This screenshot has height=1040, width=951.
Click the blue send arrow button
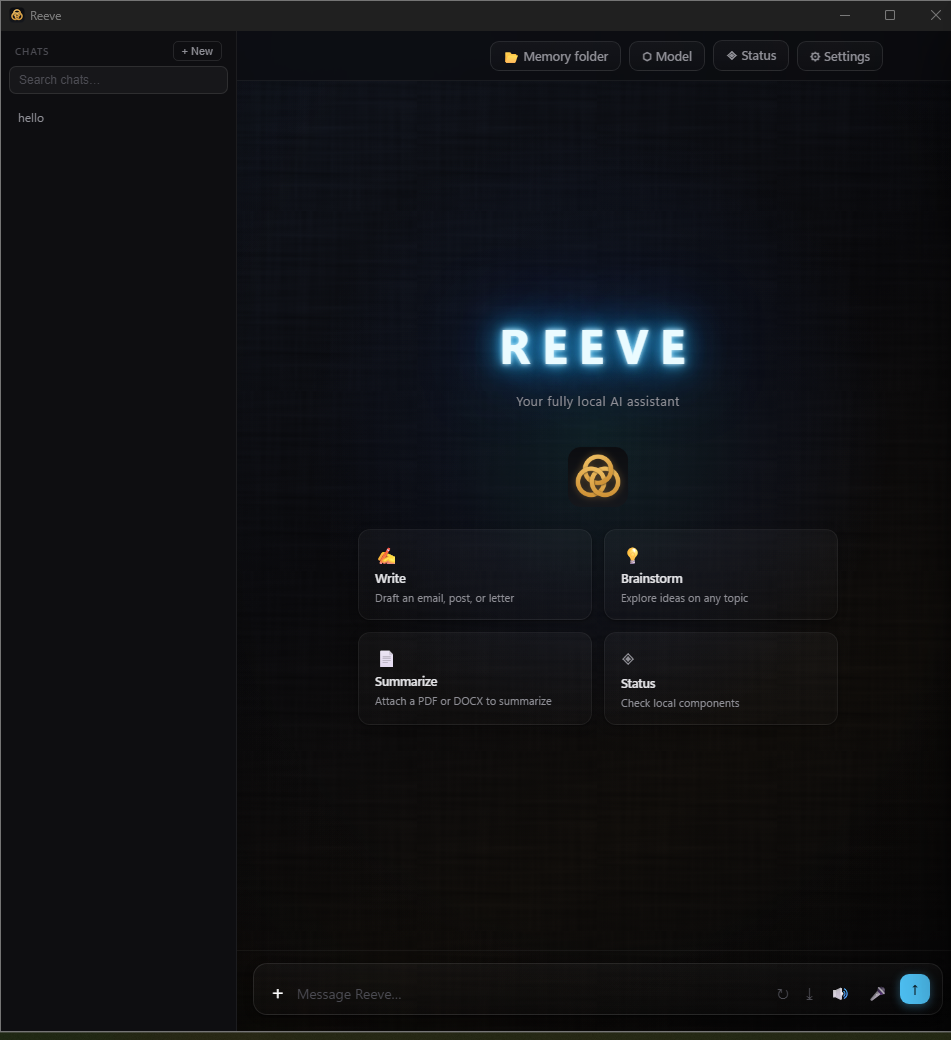coord(915,989)
